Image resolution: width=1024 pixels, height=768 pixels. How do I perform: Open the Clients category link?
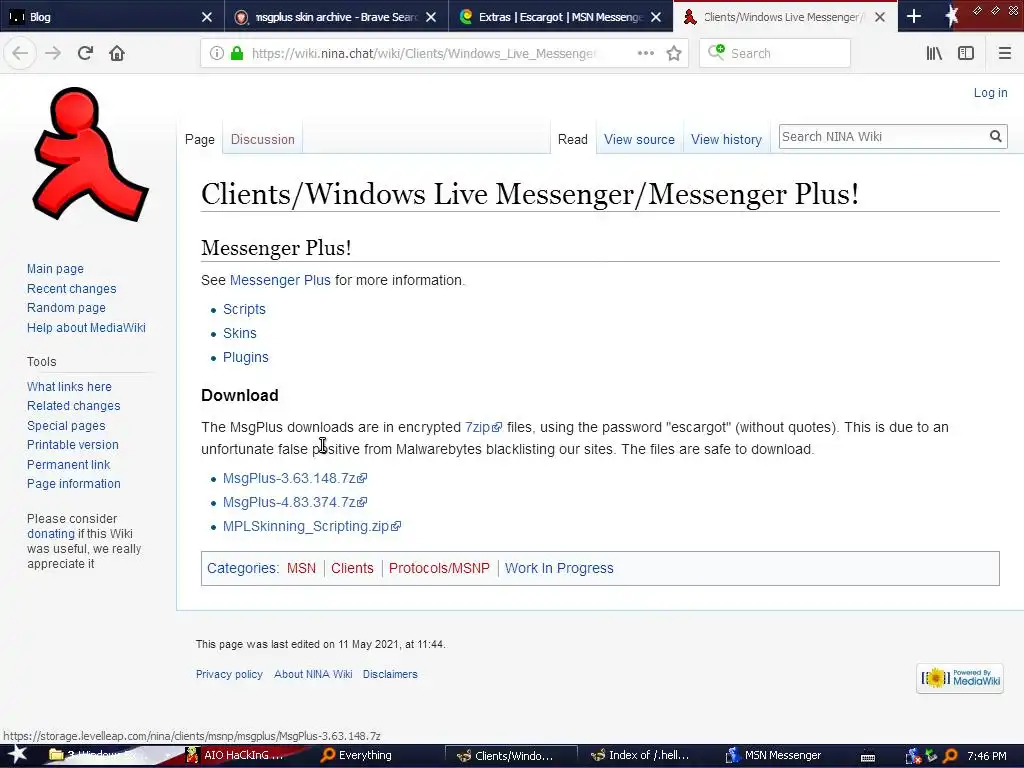[x=352, y=568]
